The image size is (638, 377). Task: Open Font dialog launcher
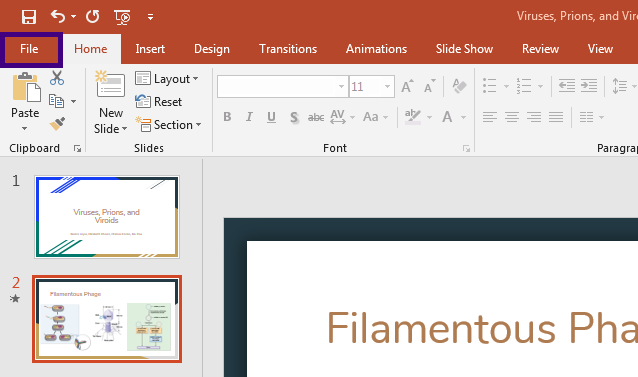(466, 149)
